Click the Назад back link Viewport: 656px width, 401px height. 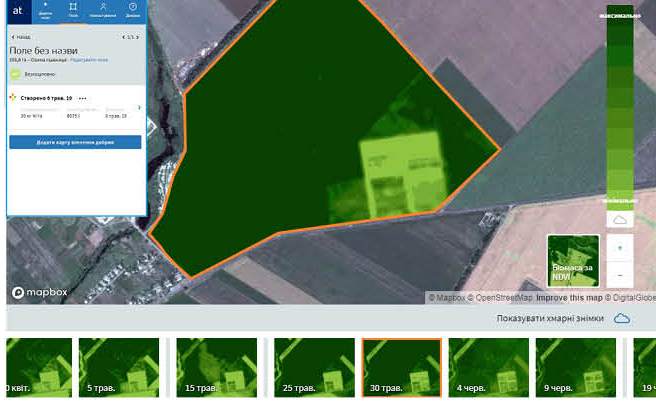(x=20, y=37)
